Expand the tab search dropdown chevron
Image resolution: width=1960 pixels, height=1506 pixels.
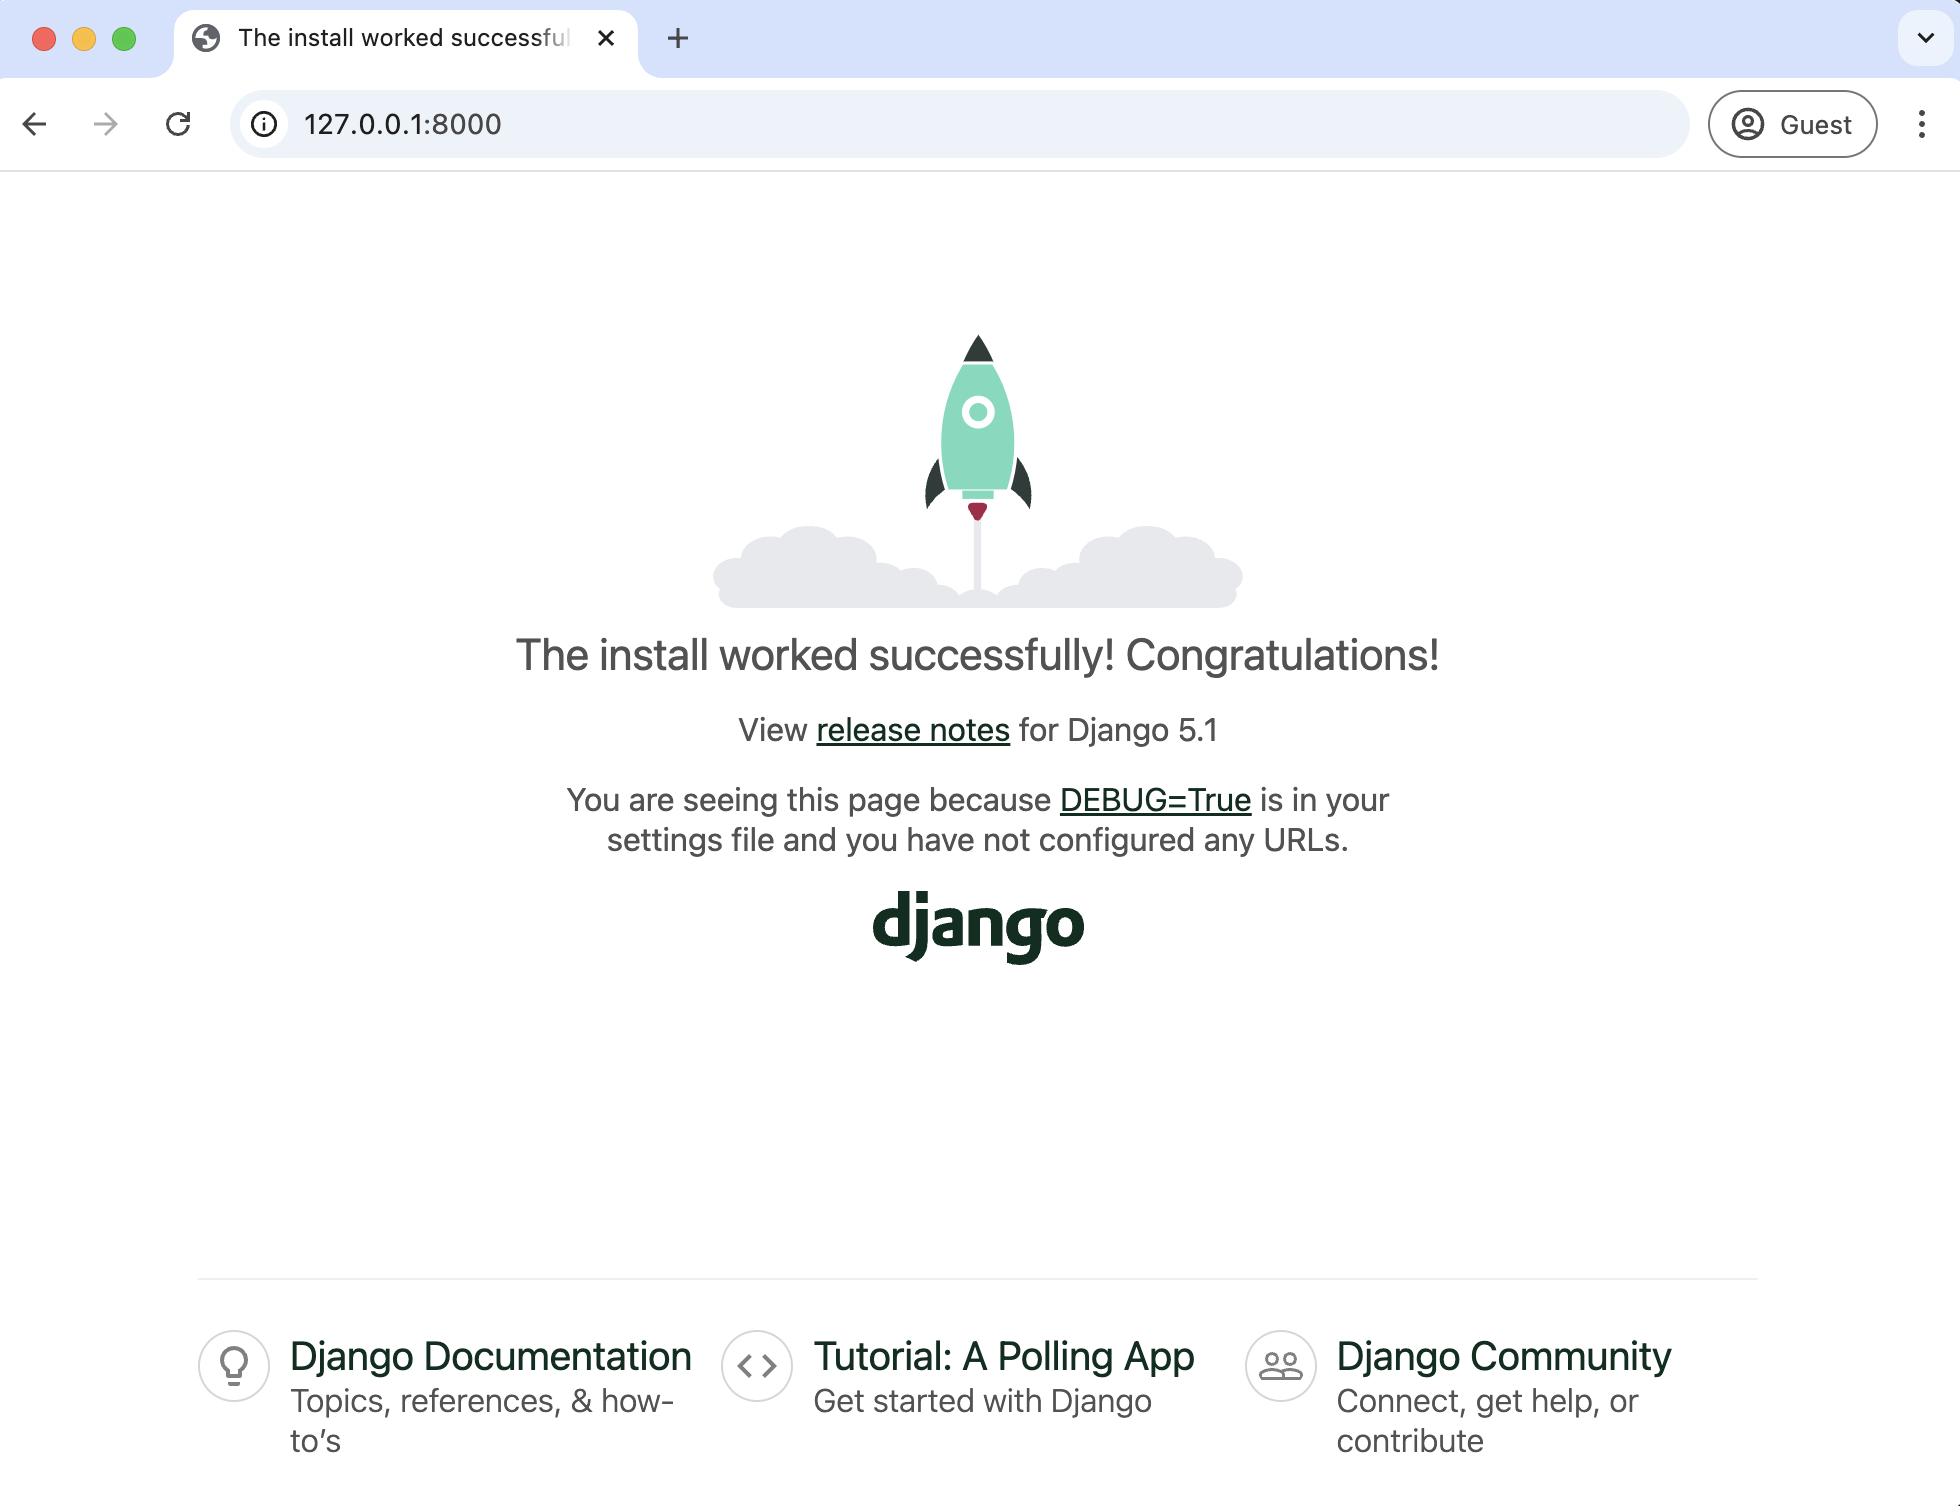[x=1925, y=38]
